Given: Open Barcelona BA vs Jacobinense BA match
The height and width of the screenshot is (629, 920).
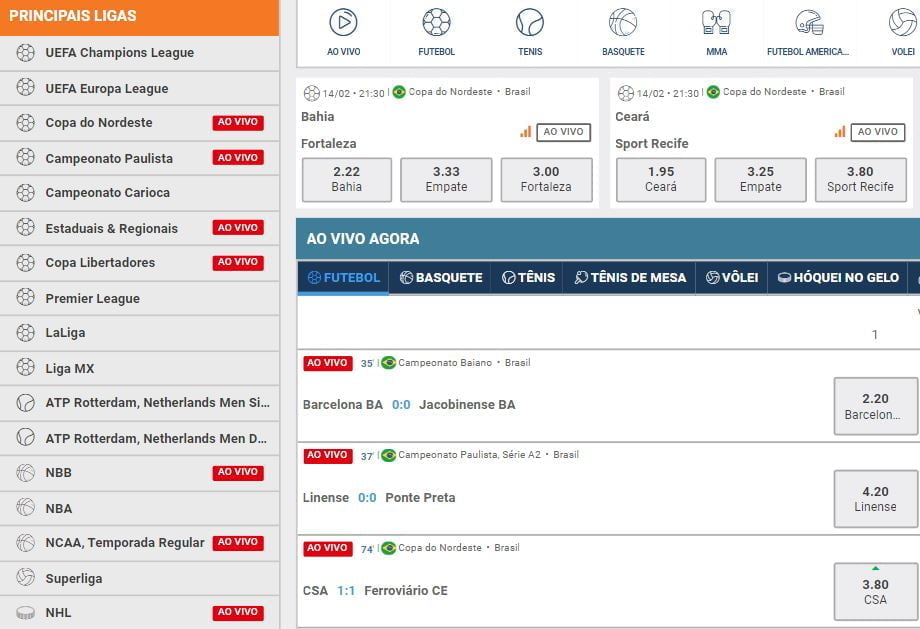Looking at the screenshot, I should (x=409, y=405).
